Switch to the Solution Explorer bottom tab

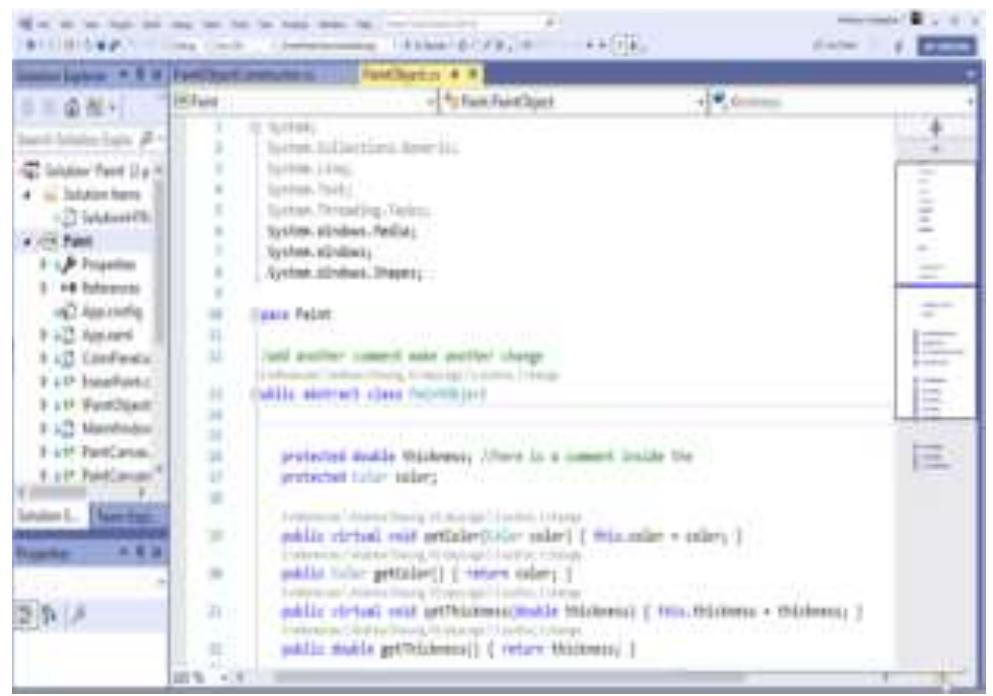click(x=49, y=516)
